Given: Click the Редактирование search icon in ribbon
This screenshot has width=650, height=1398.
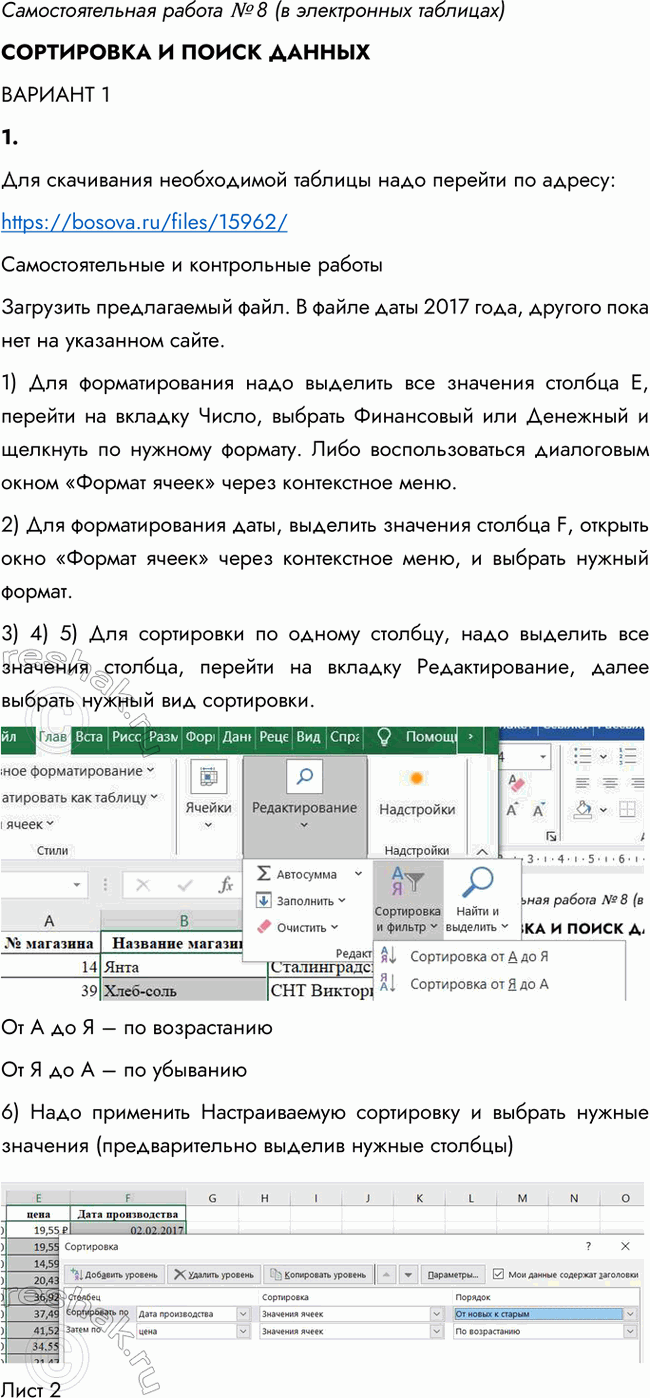Looking at the screenshot, I should [x=304, y=777].
